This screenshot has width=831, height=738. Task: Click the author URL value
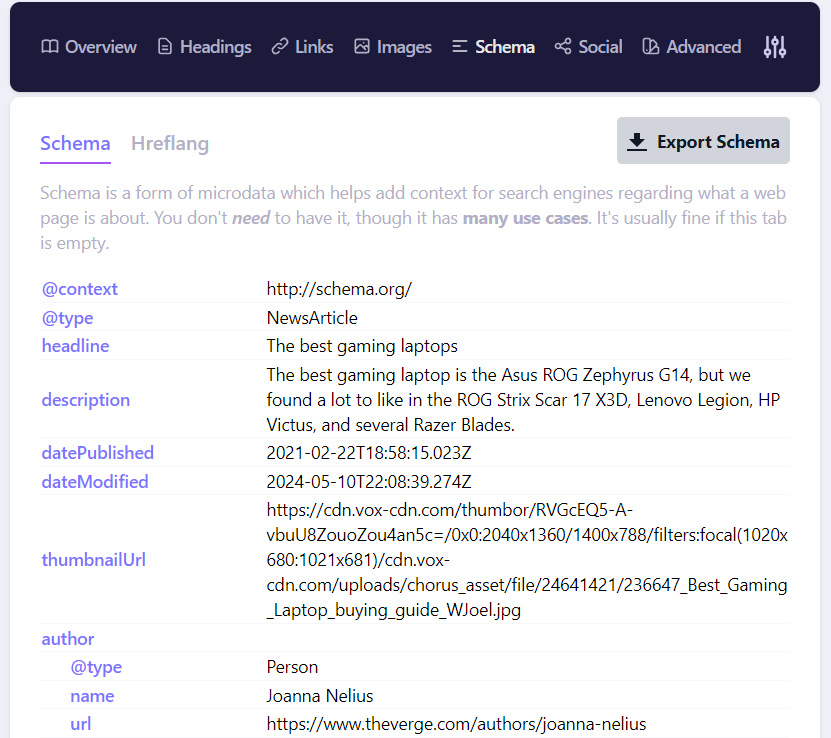[456, 724]
